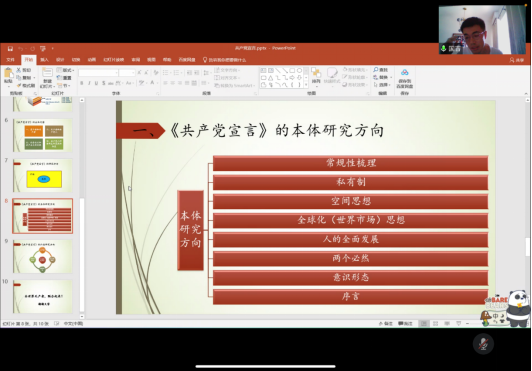This screenshot has width=532, height=371.
Task: Open the File menu tab
Action: (11, 60)
